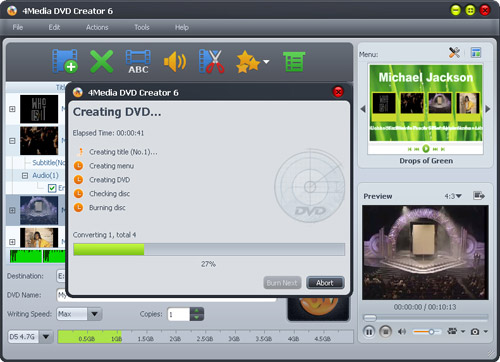Click the green list toolbar icon
Viewport: 500px width, 362px height.
[x=294, y=62]
